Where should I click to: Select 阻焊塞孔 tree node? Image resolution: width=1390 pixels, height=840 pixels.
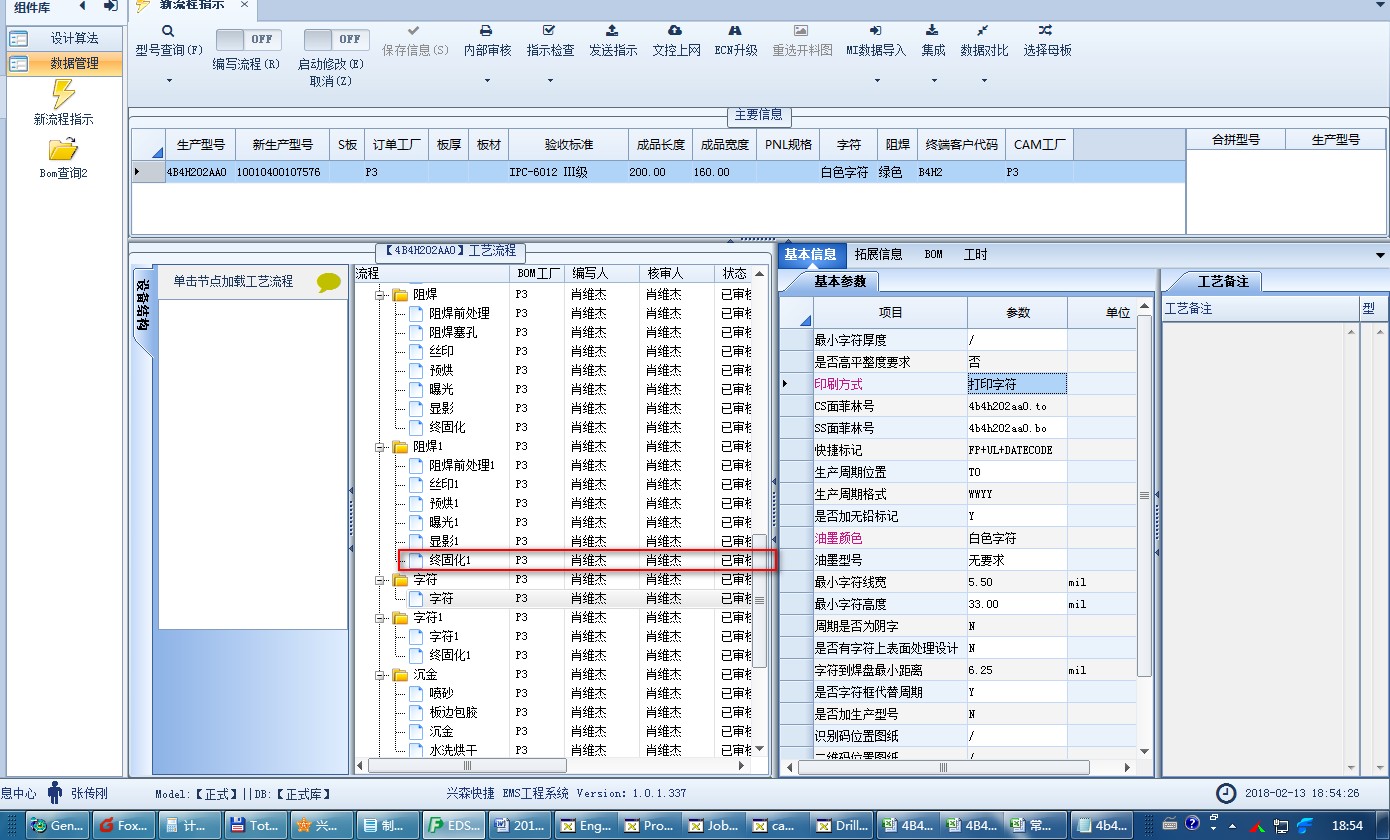click(453, 332)
